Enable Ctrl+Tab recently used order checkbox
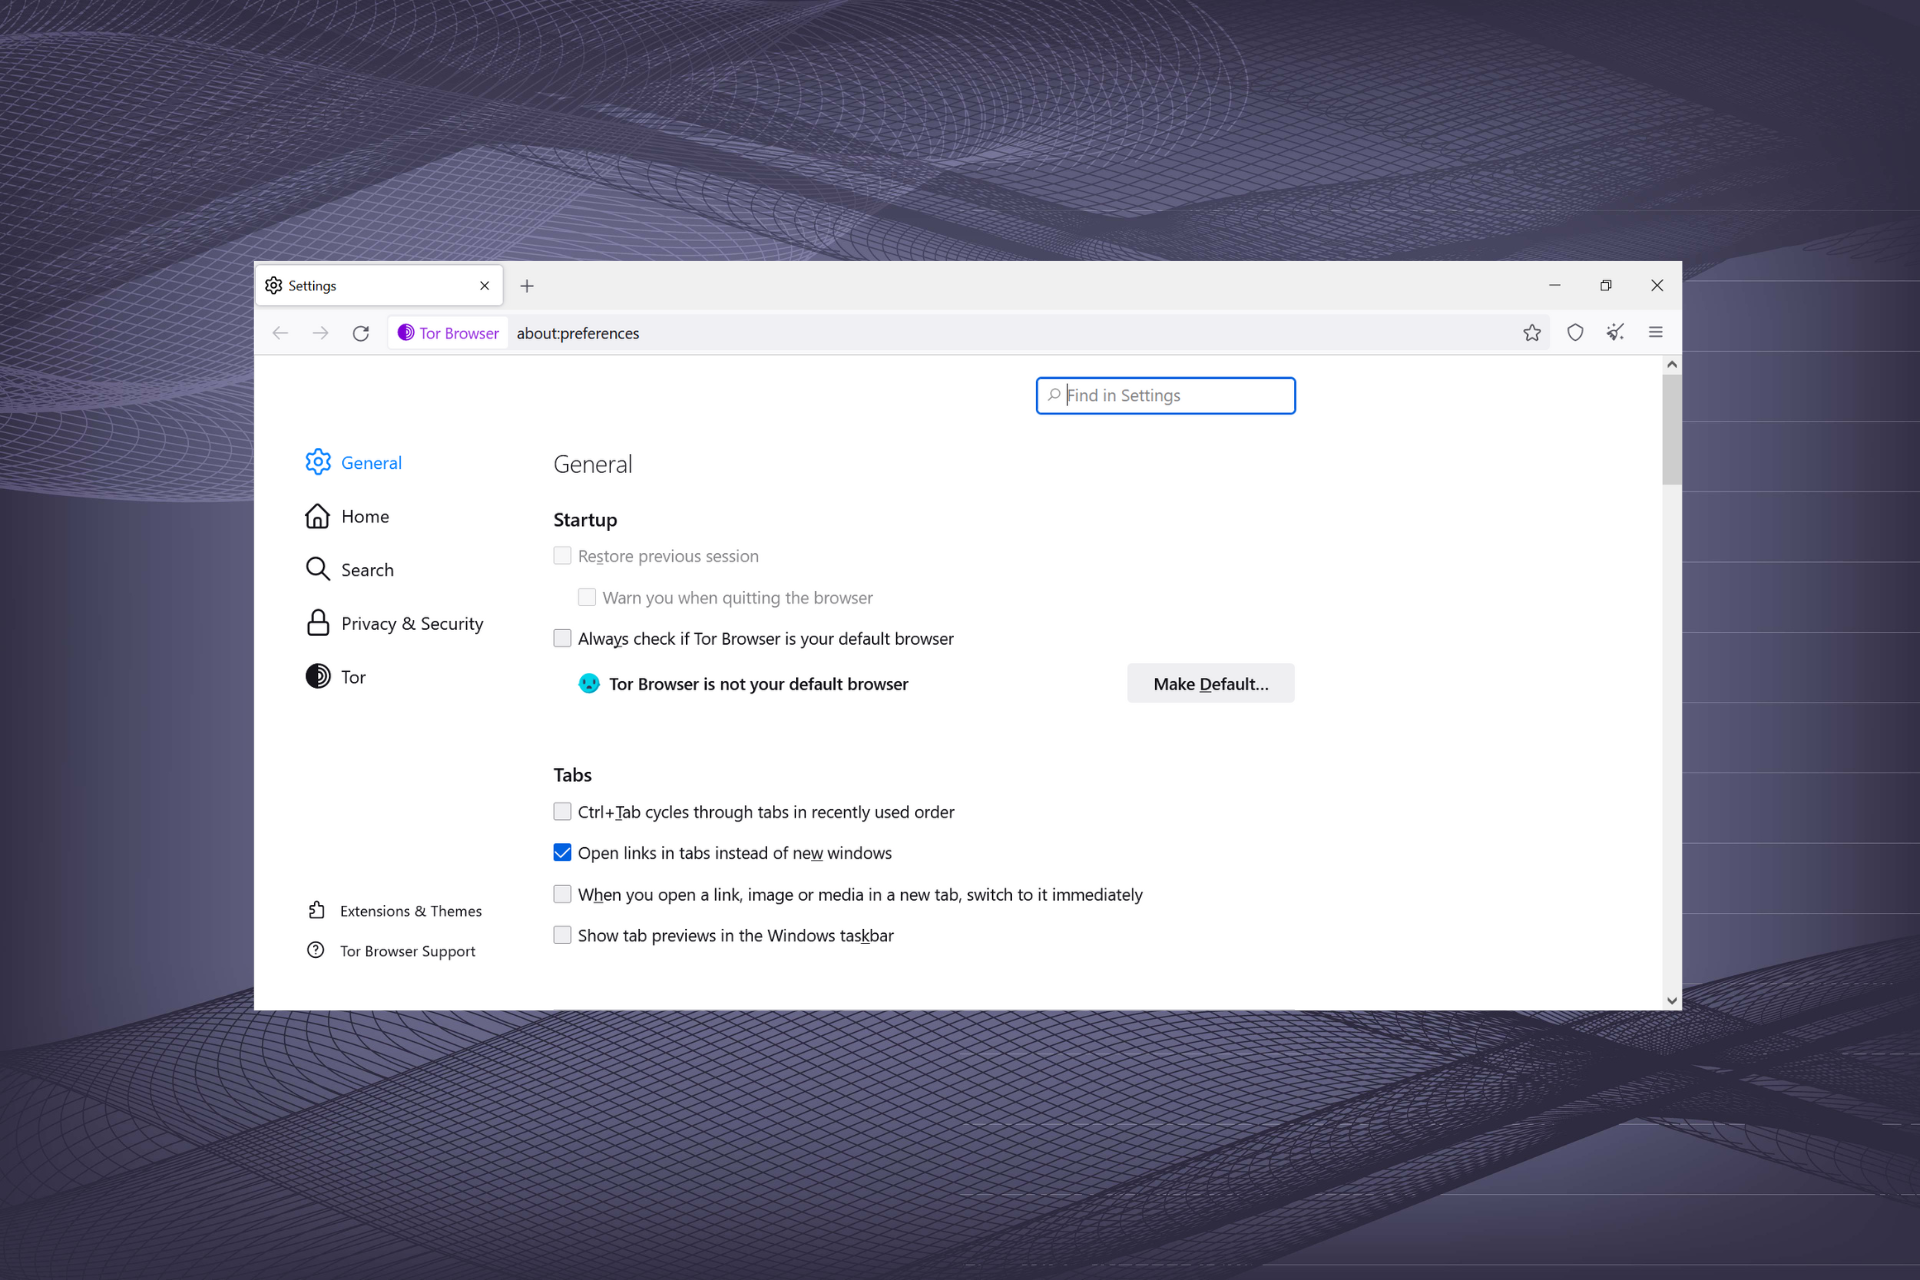Image resolution: width=1920 pixels, height=1280 pixels. click(x=563, y=811)
